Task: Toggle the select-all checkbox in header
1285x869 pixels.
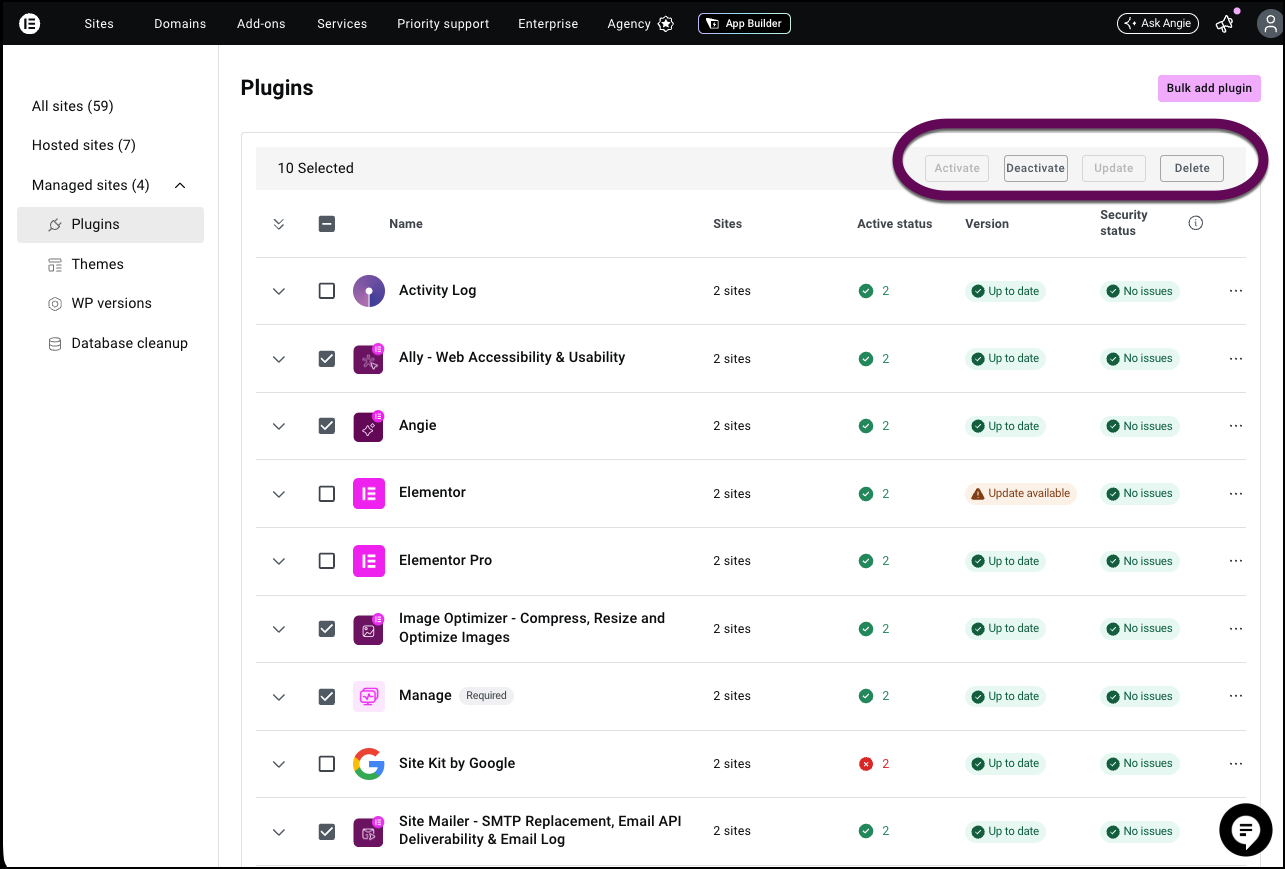Action: tap(327, 224)
